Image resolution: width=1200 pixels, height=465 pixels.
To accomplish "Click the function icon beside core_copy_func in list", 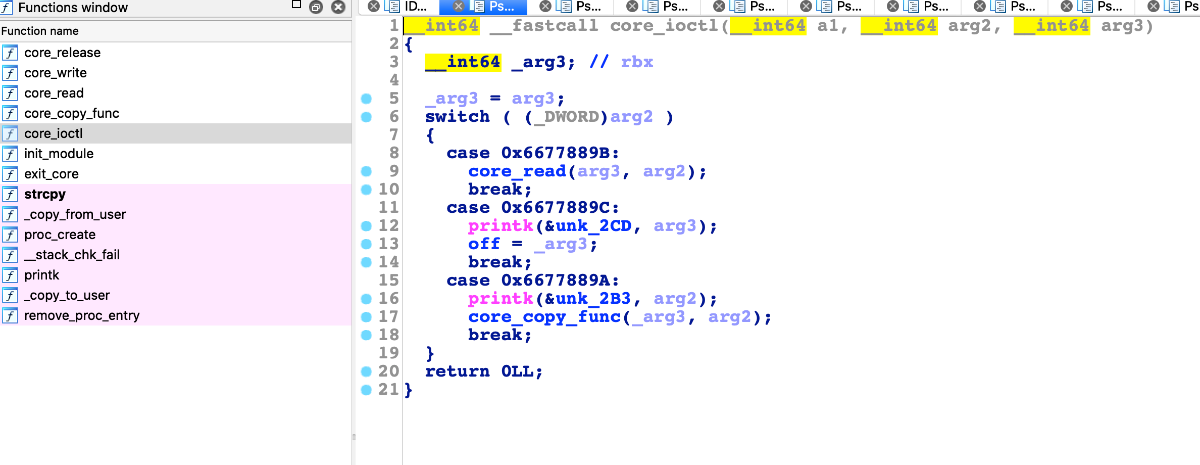I will pos(10,113).
